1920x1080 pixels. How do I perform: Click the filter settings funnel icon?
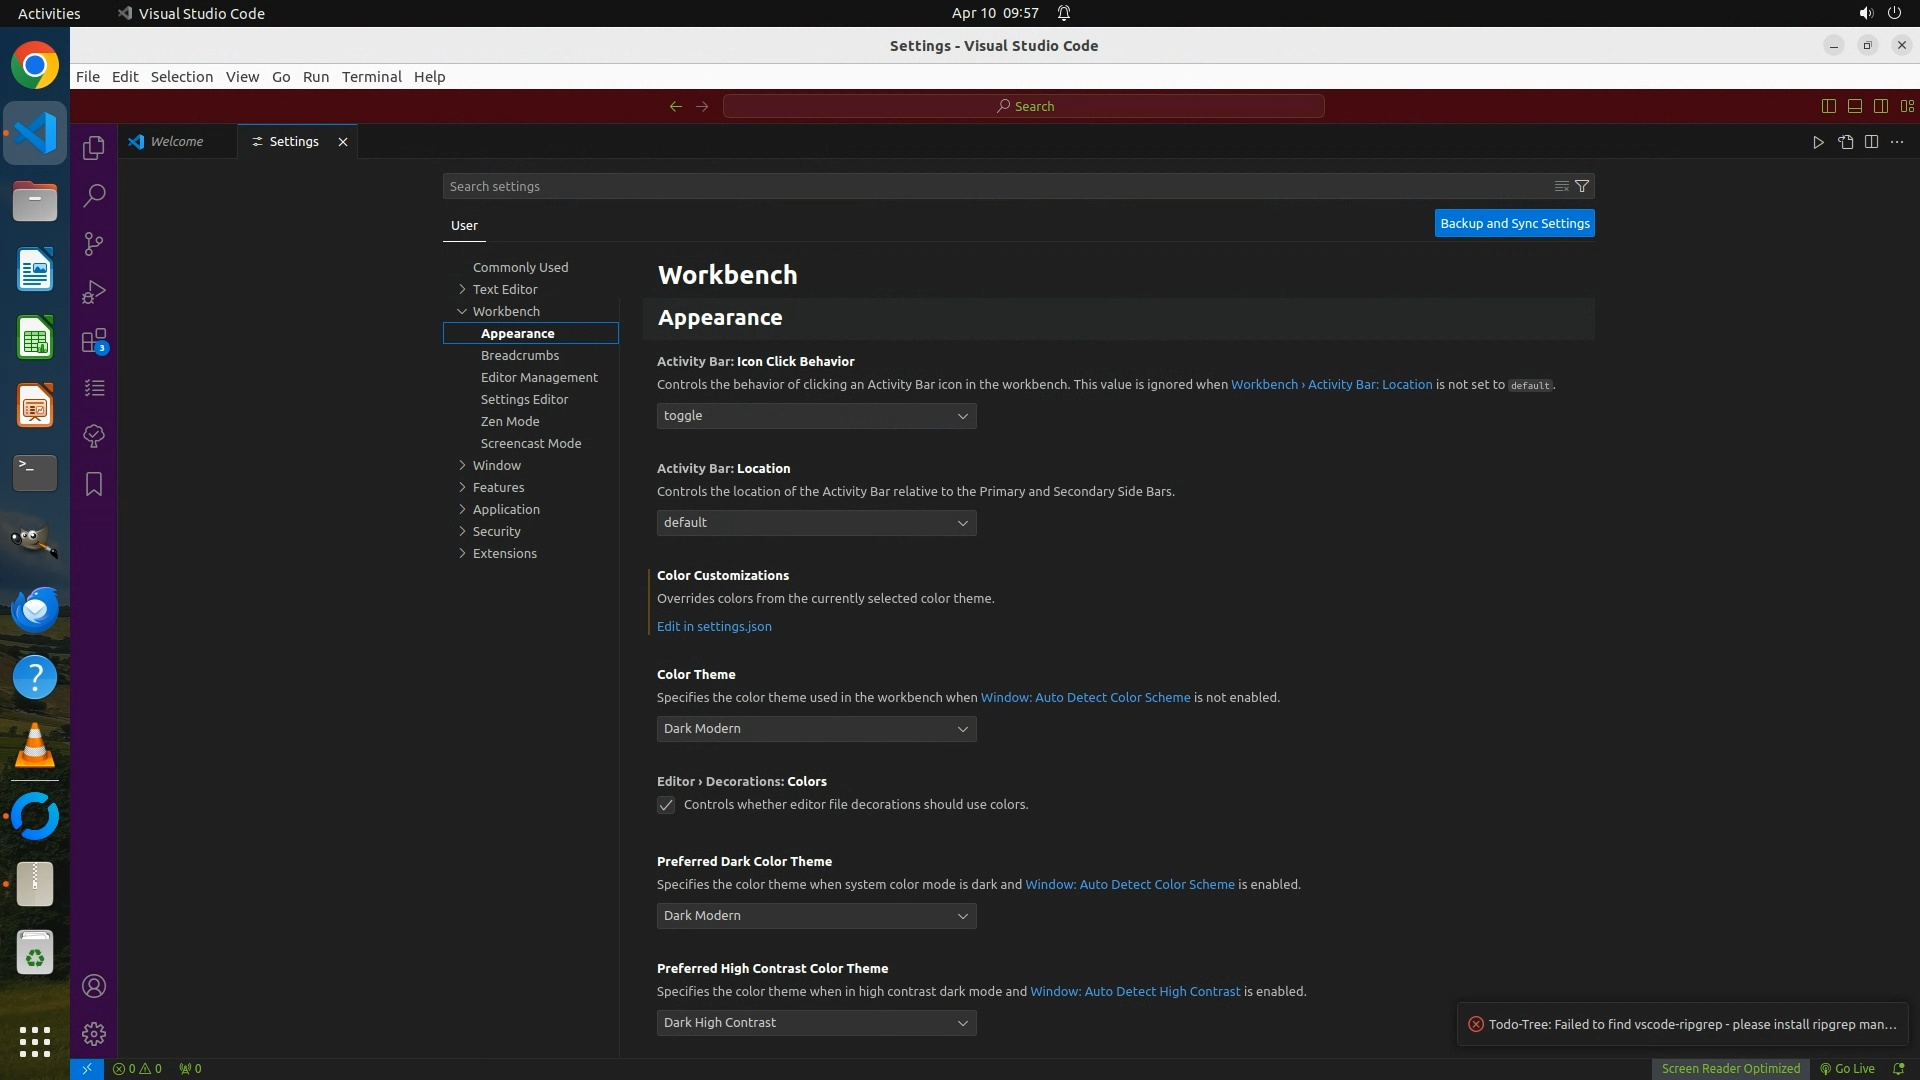[1582, 186]
